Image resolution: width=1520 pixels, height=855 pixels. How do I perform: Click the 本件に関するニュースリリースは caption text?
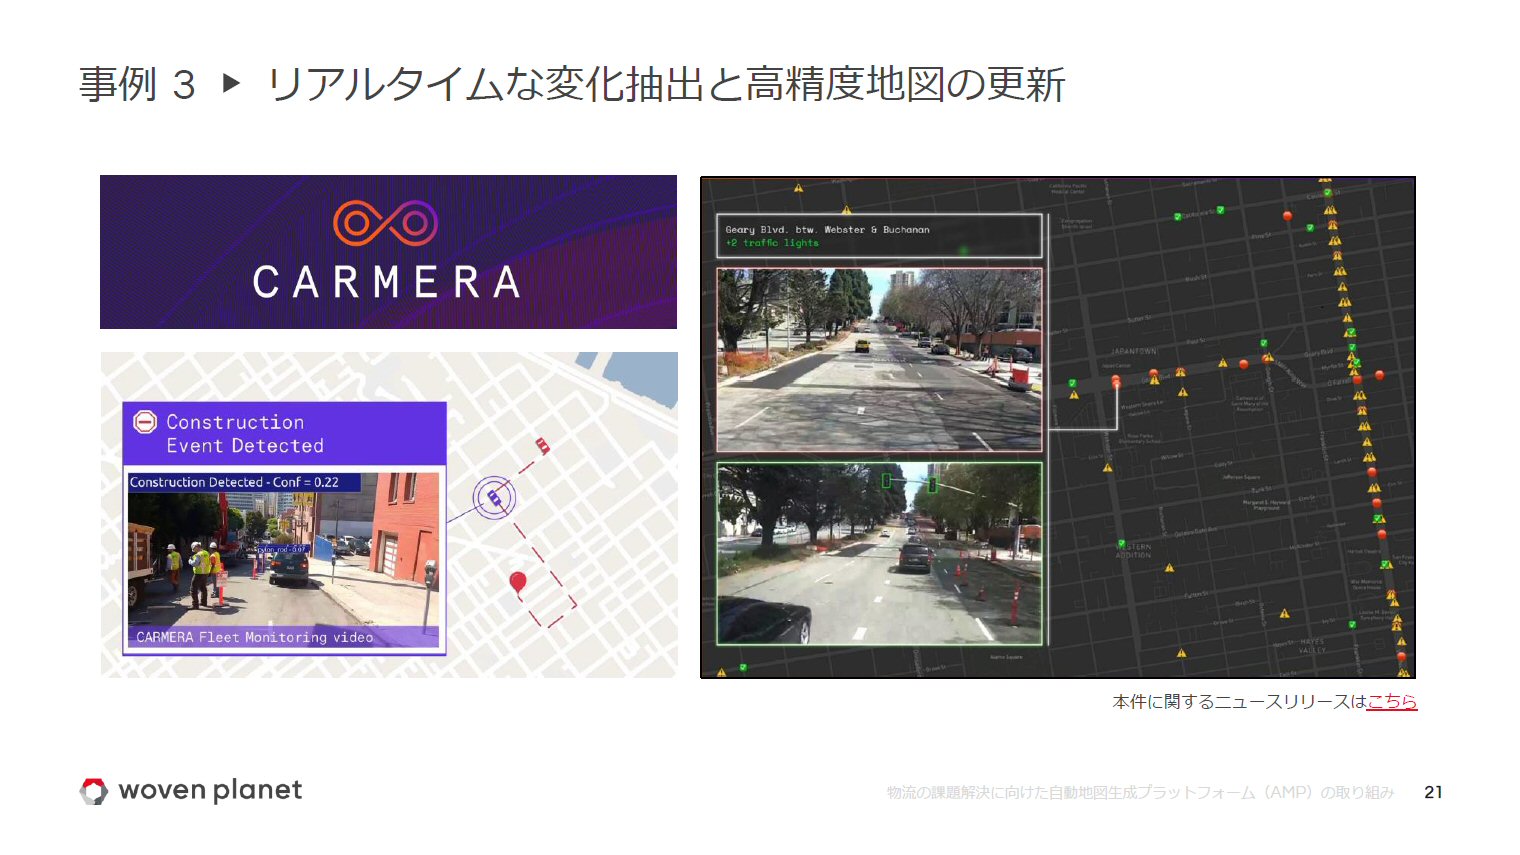[x=1239, y=702]
